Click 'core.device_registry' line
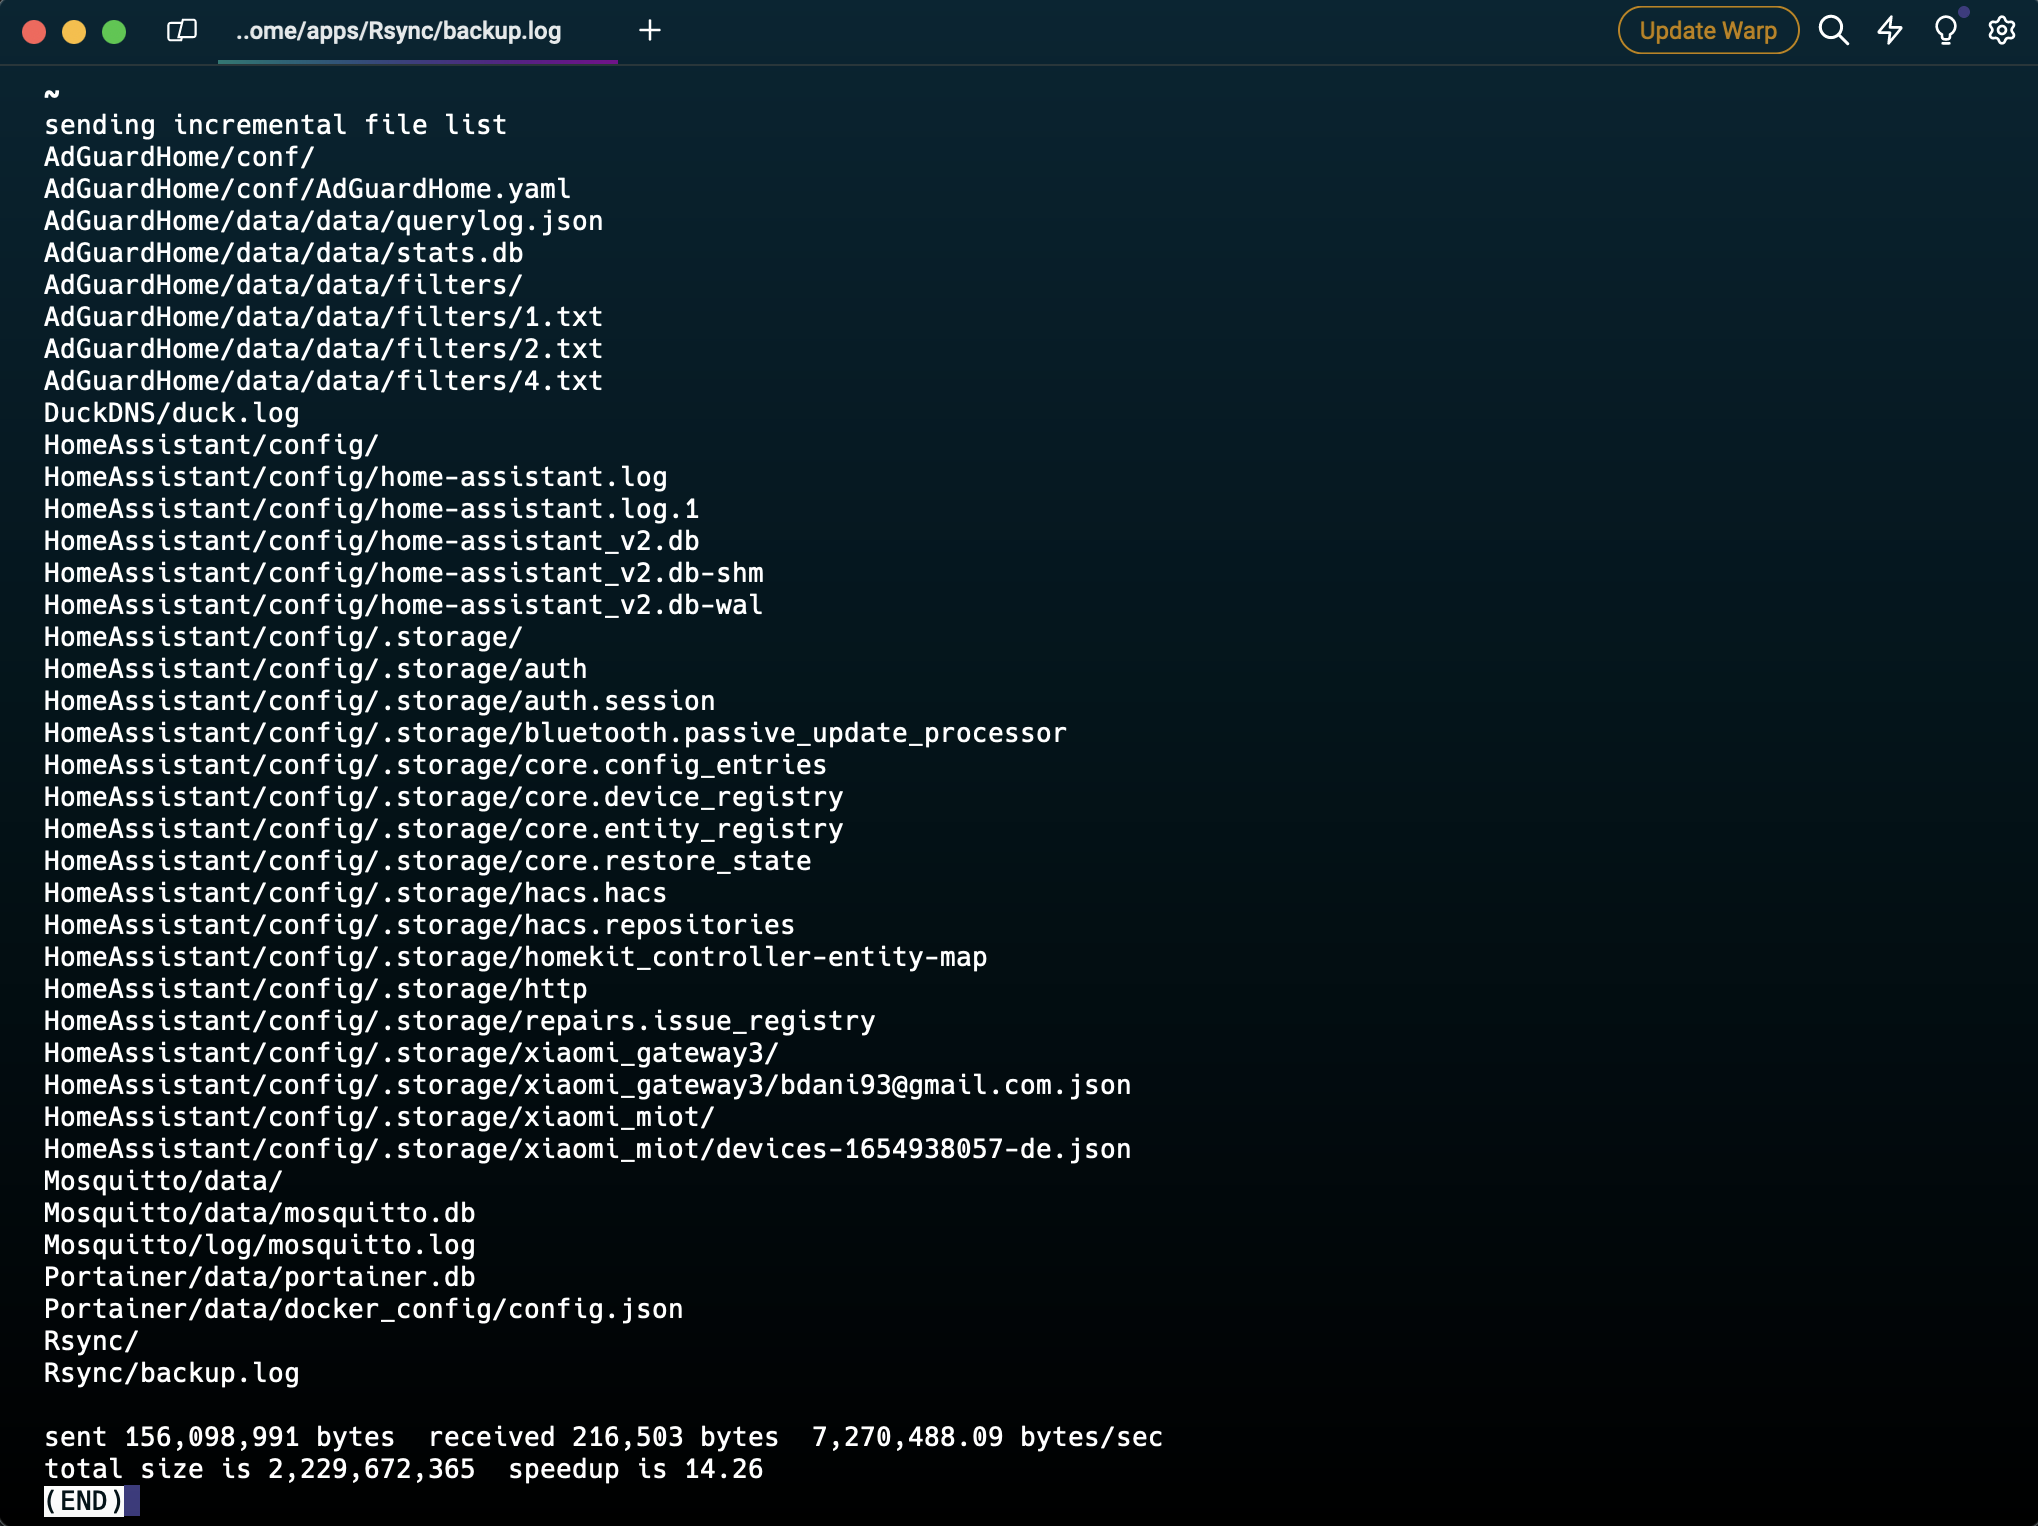Viewport: 2038px width, 1526px height. click(443, 797)
